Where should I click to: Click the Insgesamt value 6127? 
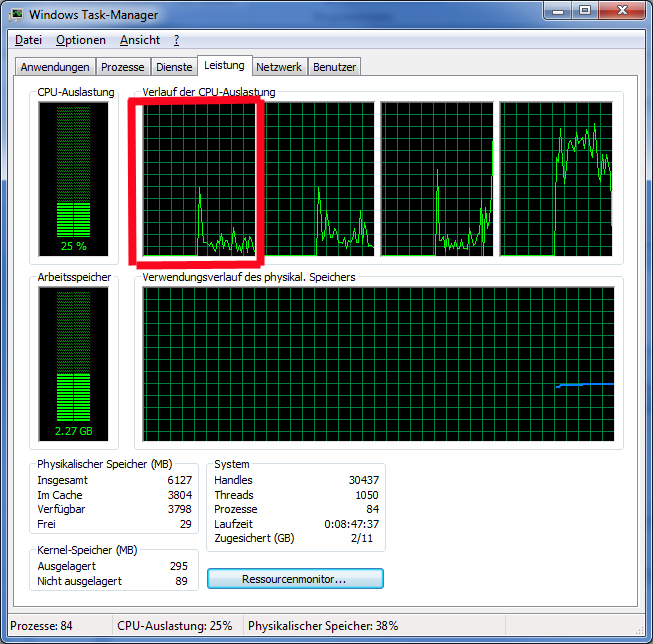(179, 480)
